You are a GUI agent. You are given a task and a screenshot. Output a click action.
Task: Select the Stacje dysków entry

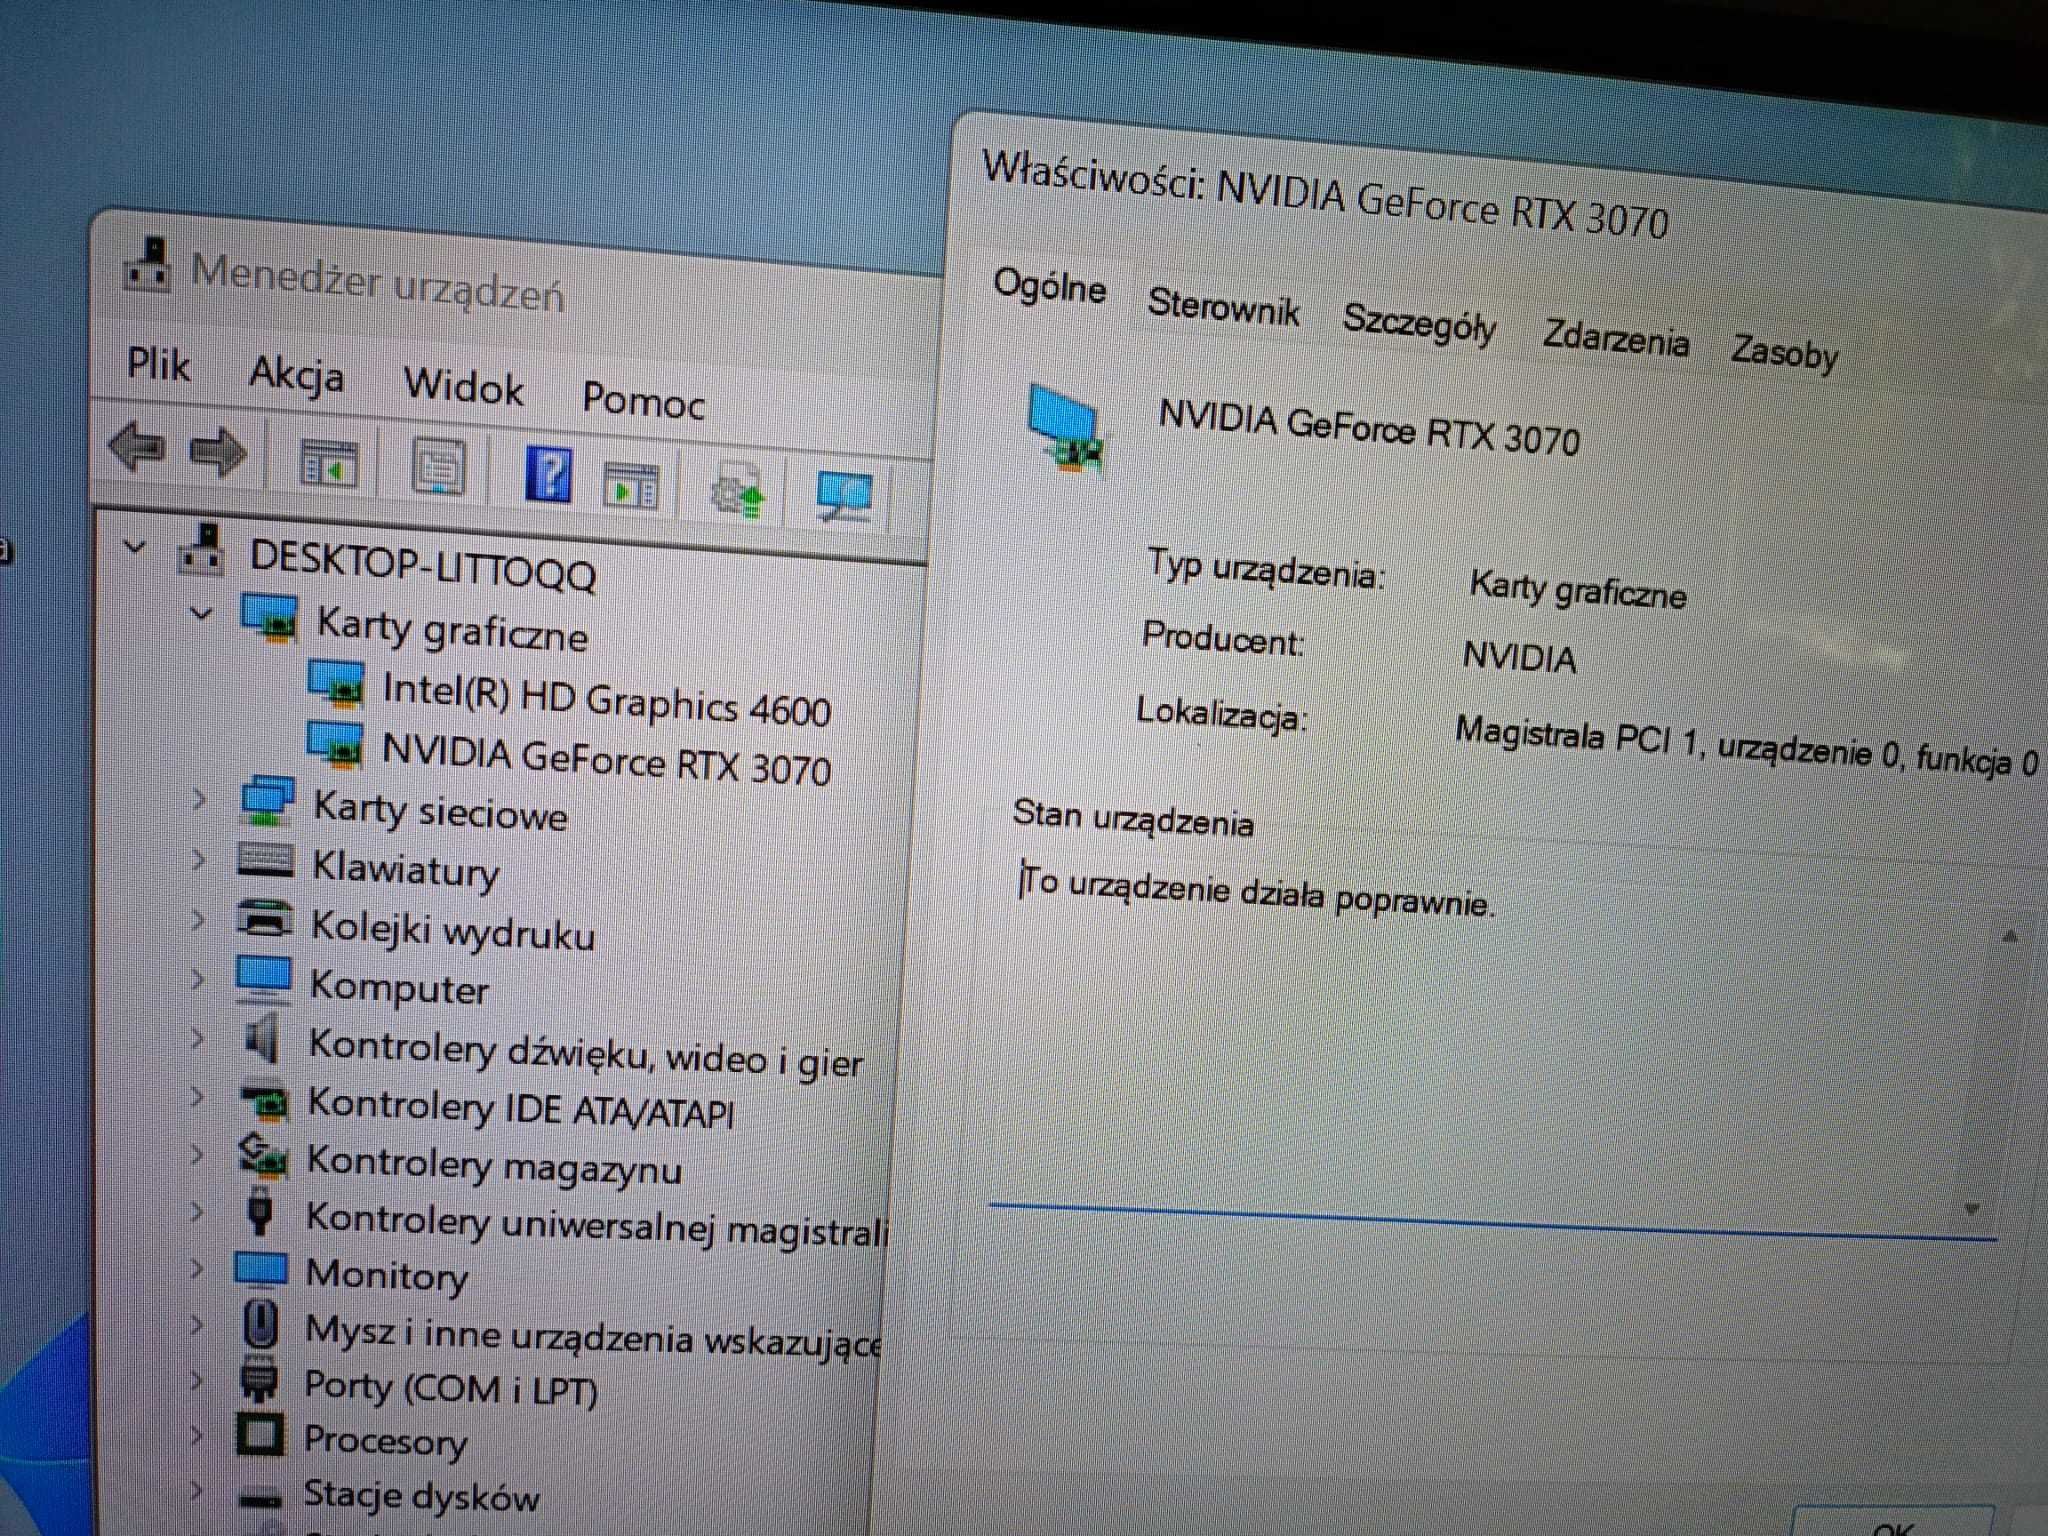click(422, 1496)
